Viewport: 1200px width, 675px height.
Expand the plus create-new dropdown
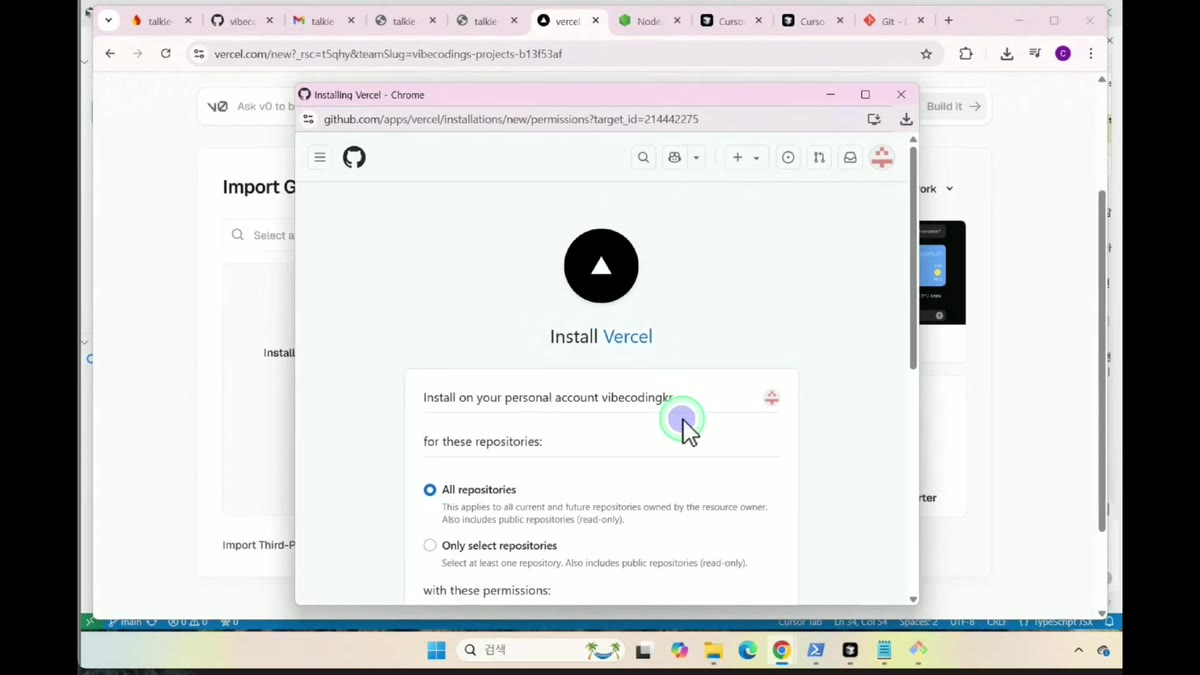click(x=746, y=157)
